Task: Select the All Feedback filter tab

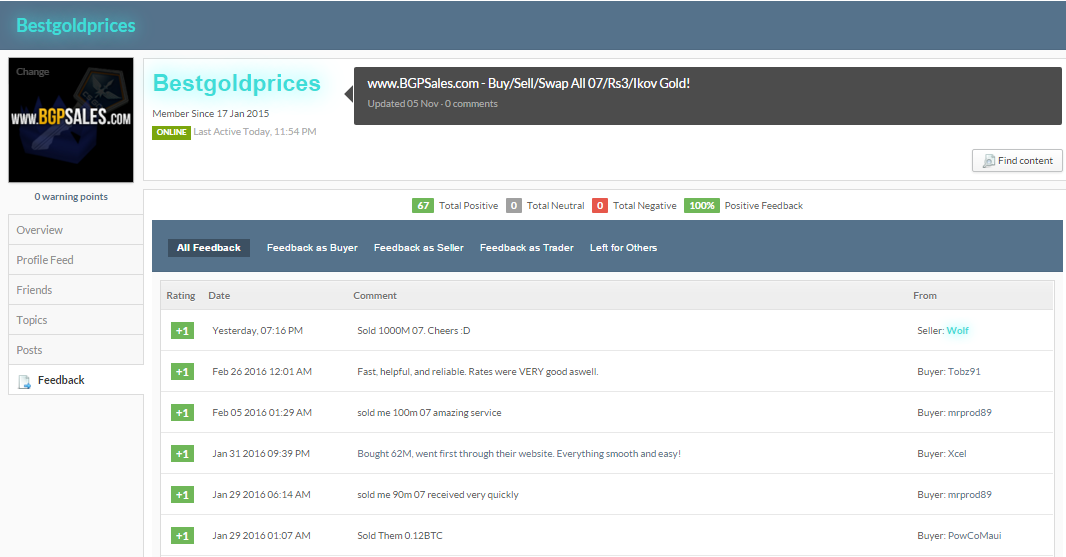Action: pyautogui.click(x=209, y=248)
